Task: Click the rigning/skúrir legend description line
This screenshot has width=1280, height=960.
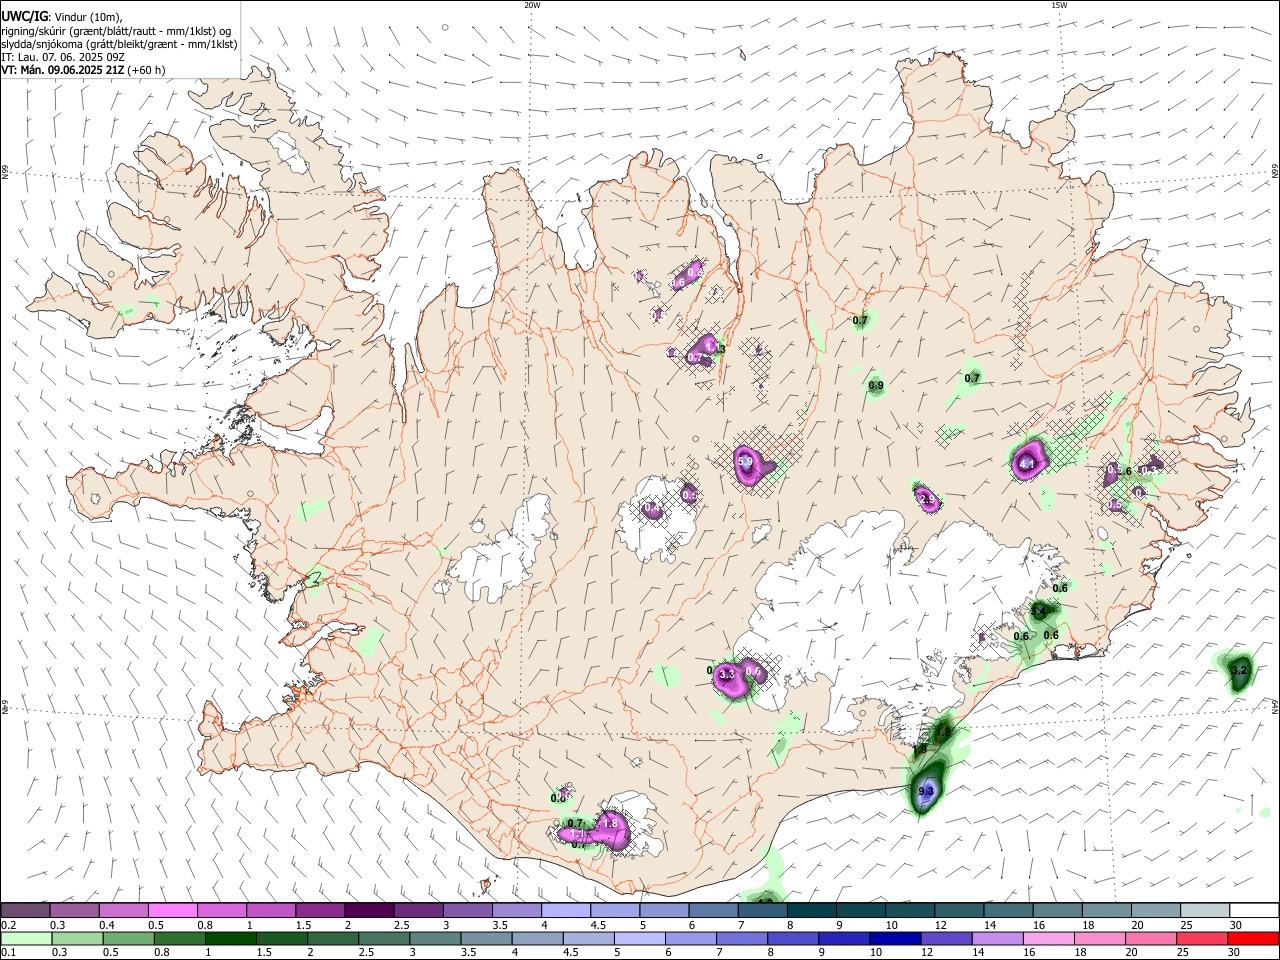Action: [x=116, y=31]
